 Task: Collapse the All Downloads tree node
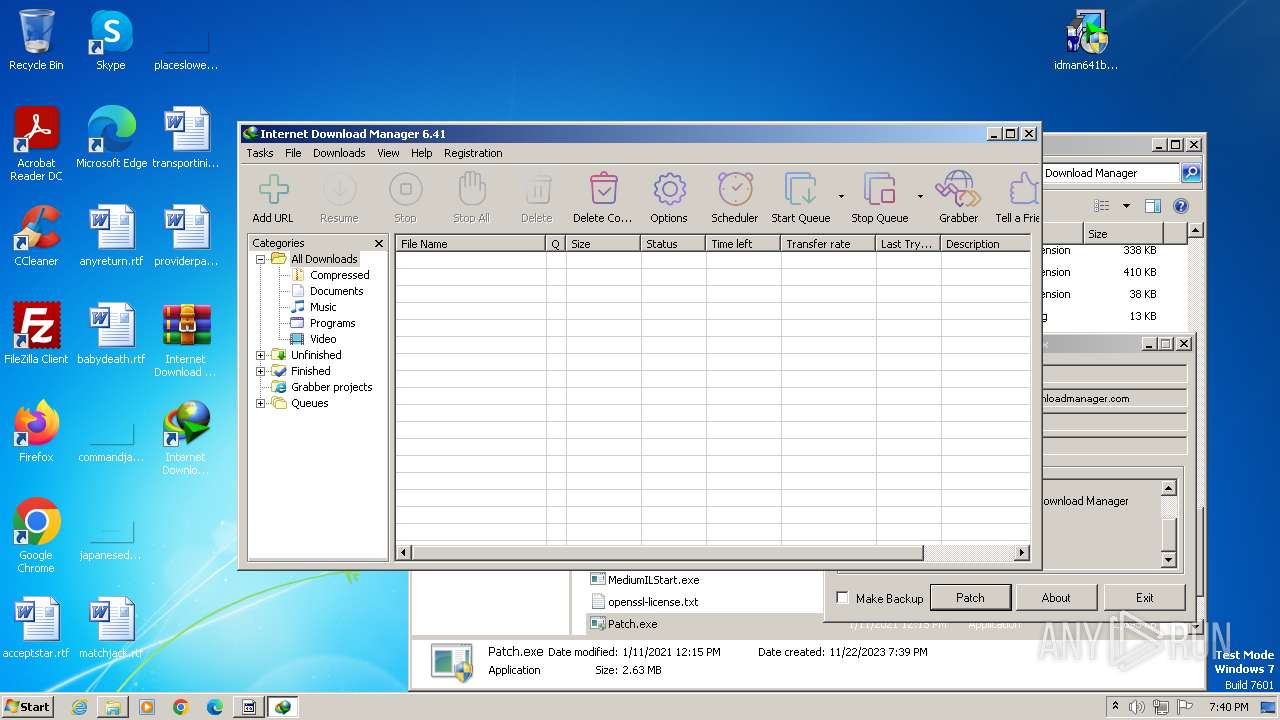click(x=261, y=259)
